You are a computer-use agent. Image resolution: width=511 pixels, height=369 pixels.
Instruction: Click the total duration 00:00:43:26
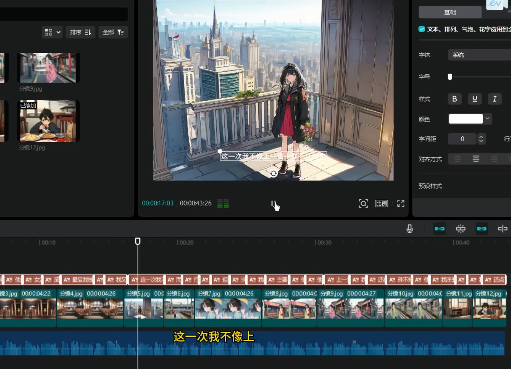(x=195, y=203)
